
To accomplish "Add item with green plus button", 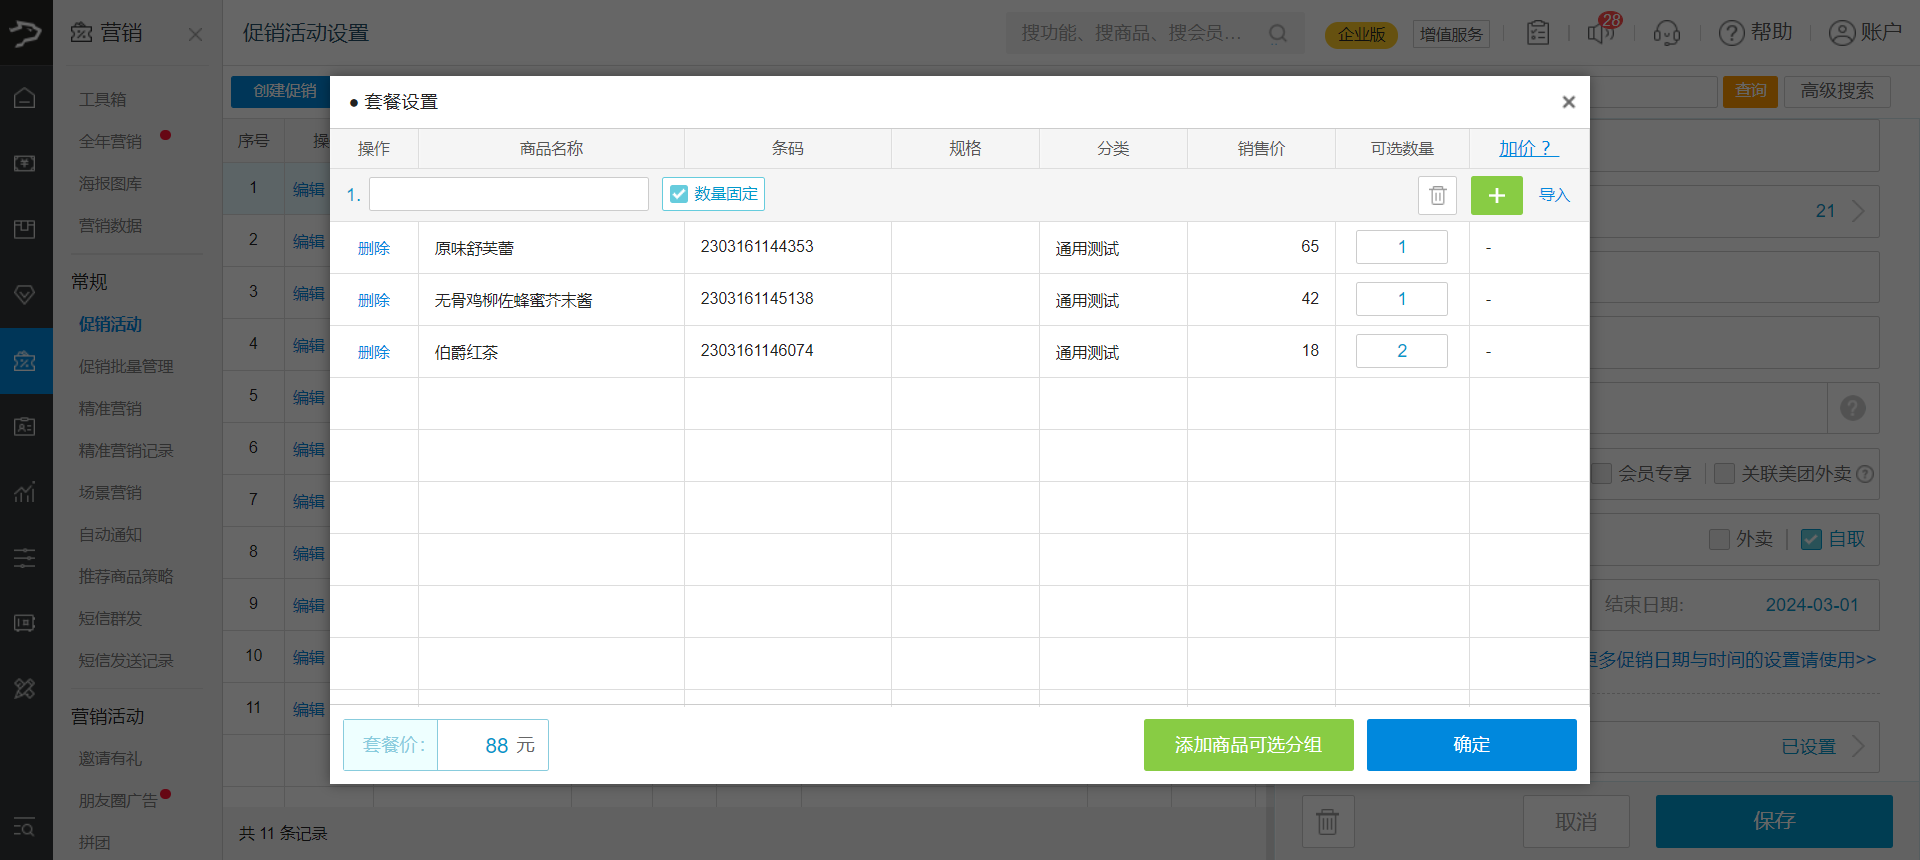I will point(1496,195).
